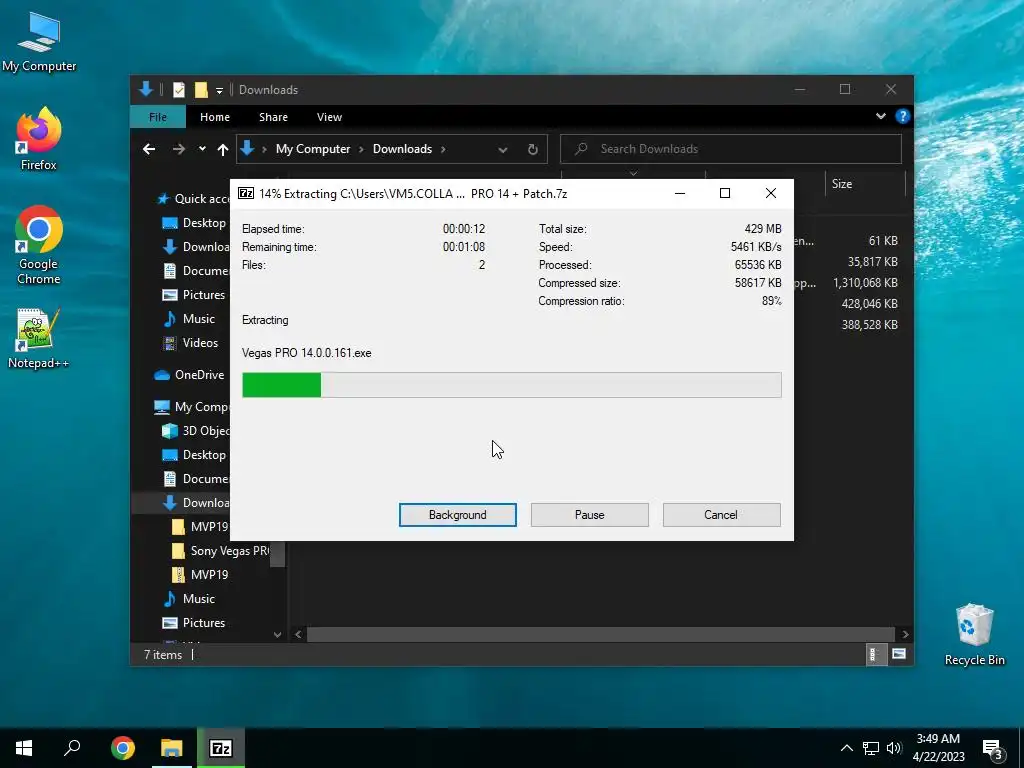Launch Firefox from desktop shortcut
This screenshot has width=1024, height=768.
click(39, 139)
